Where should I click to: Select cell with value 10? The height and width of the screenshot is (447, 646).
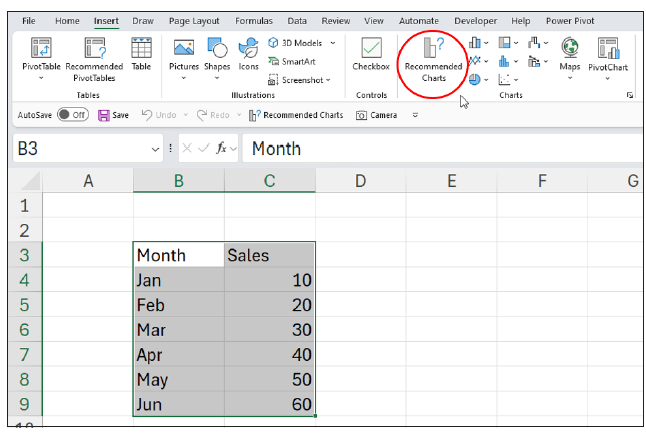(270, 280)
